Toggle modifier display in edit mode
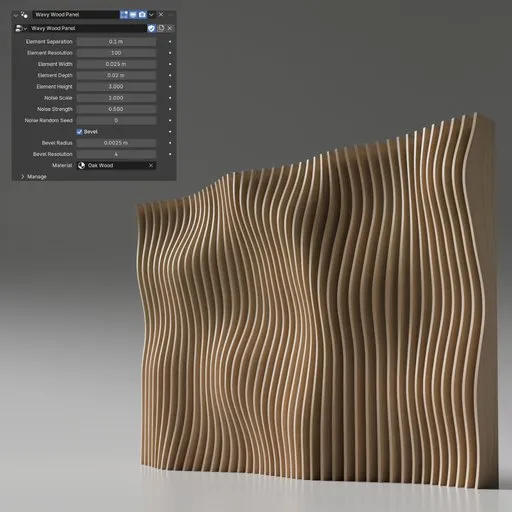 pos(124,15)
